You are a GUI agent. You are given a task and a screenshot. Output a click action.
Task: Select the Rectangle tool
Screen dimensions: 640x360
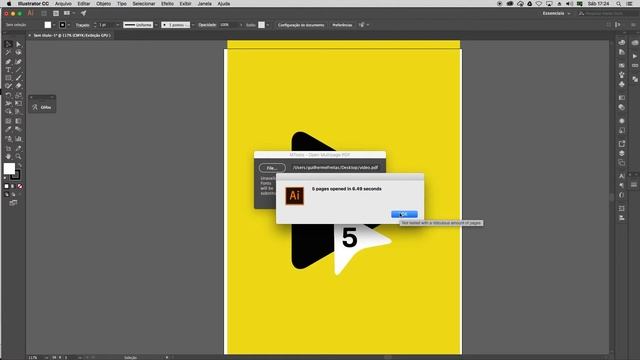pos(9,78)
